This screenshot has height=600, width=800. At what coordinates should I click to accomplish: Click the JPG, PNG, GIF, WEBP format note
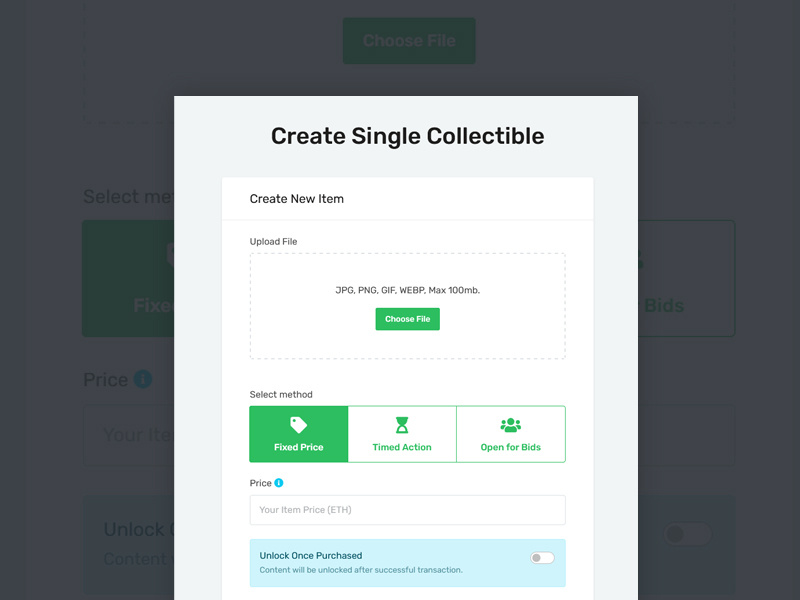(407, 290)
